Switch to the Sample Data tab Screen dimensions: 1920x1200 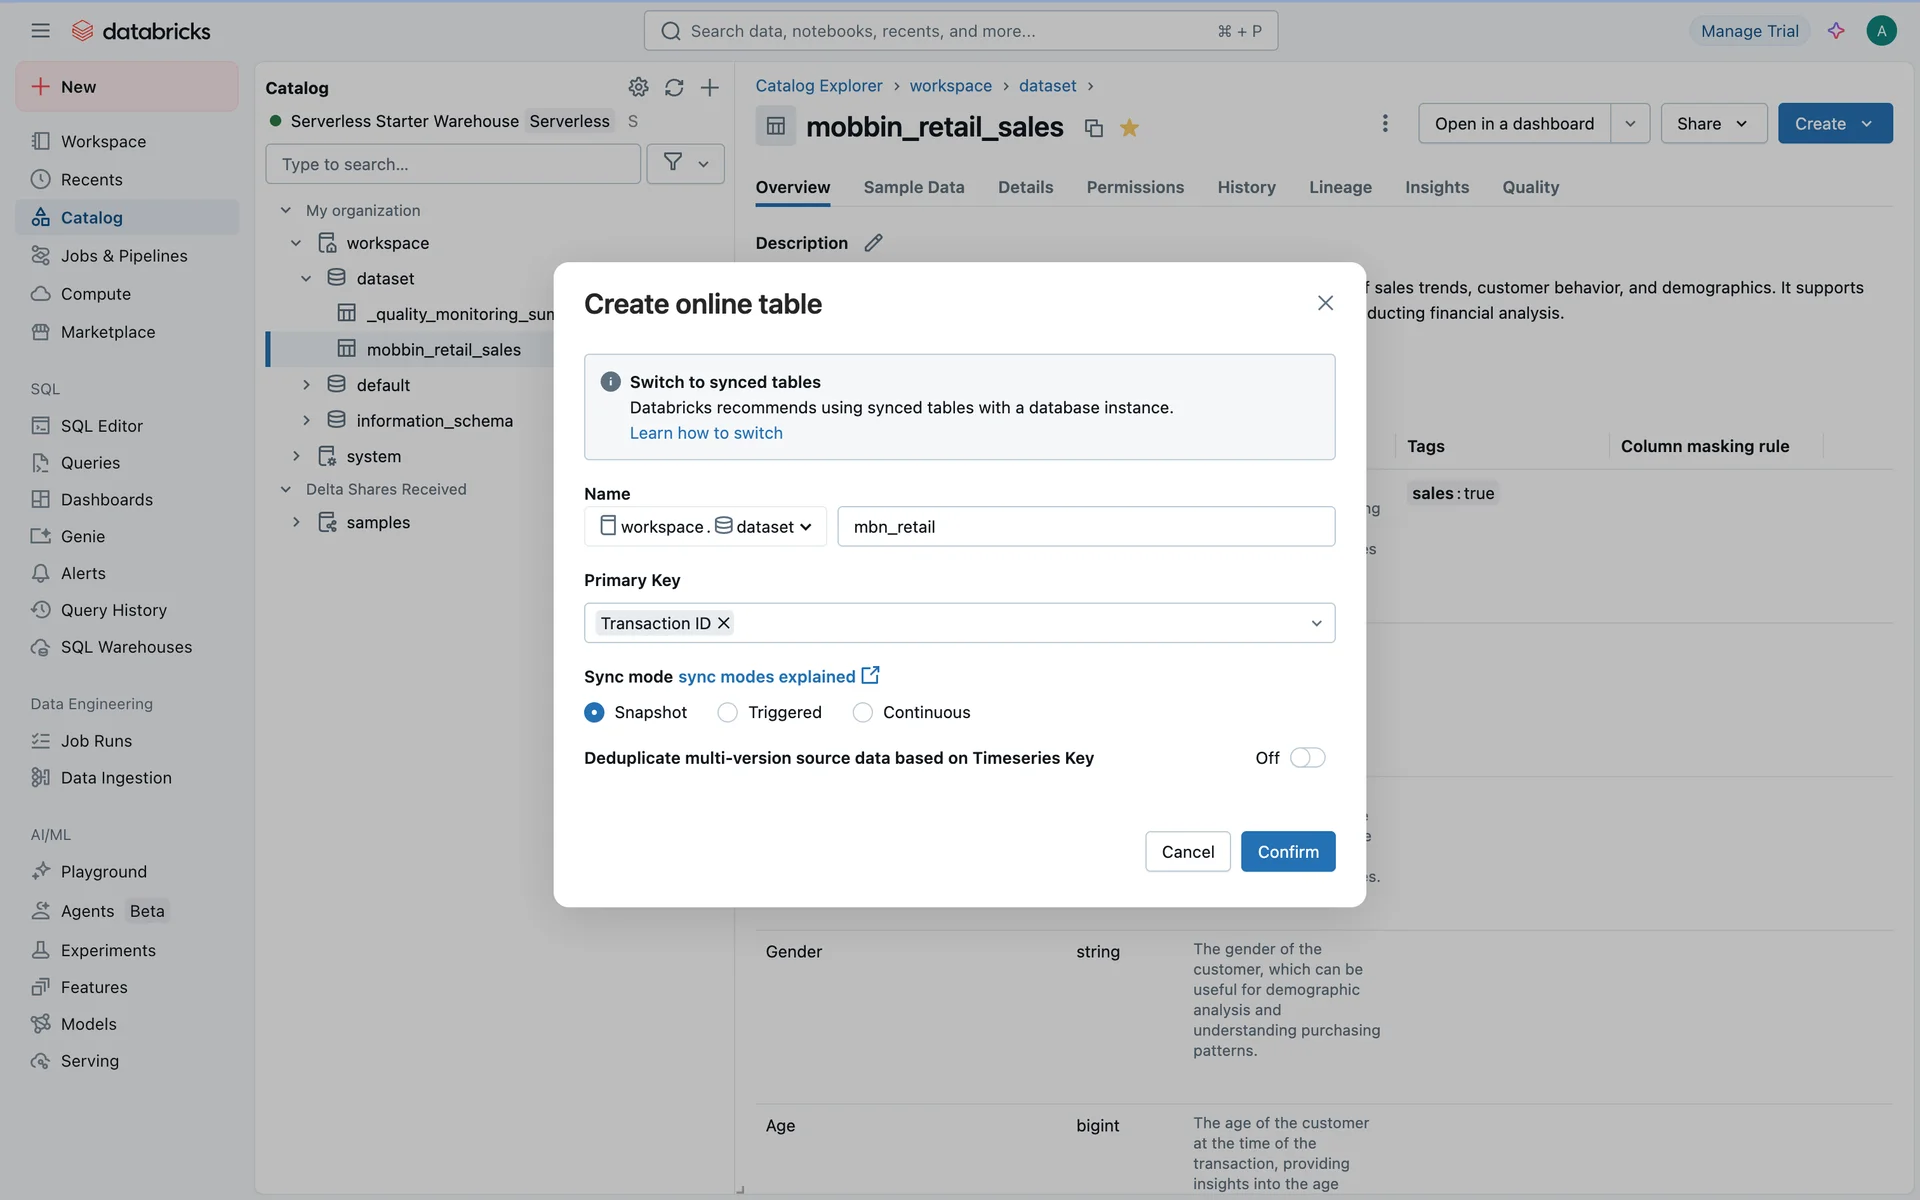coord(913,187)
